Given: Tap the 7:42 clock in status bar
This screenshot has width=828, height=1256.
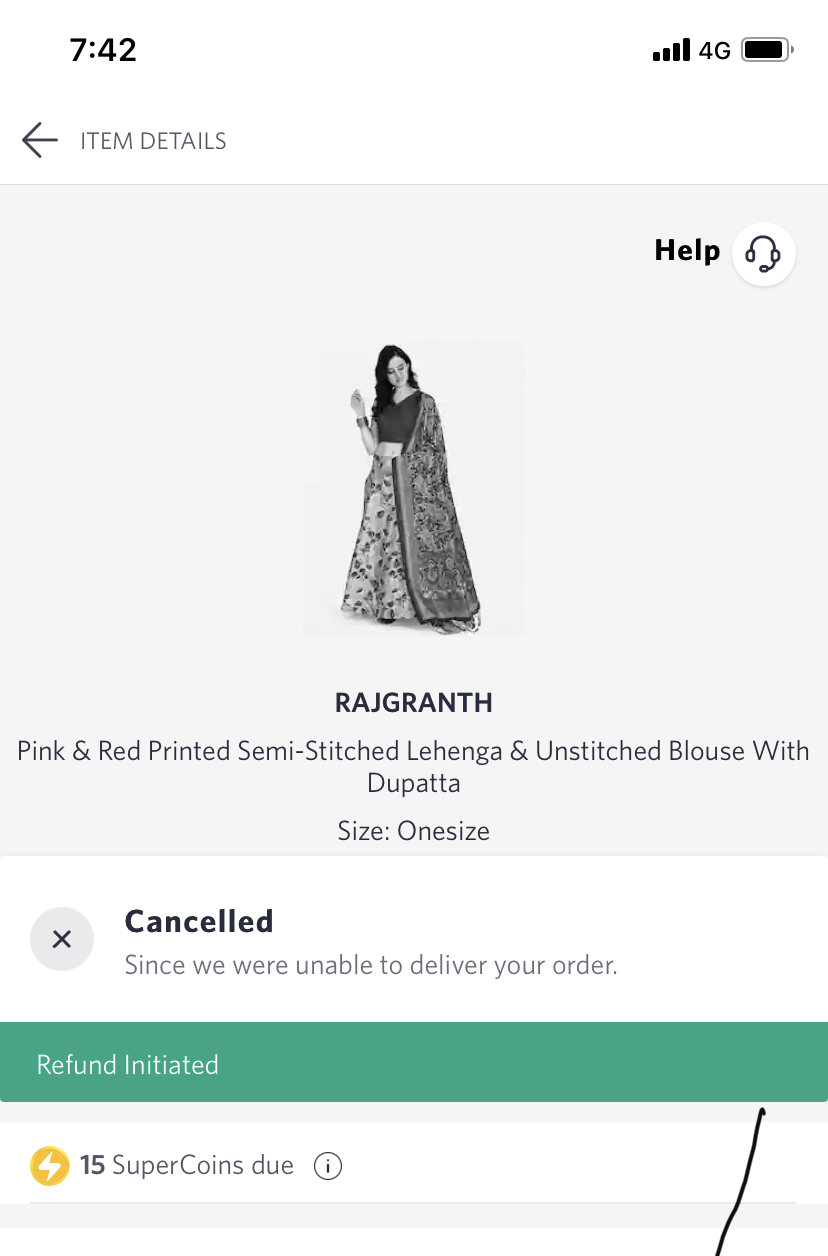Looking at the screenshot, I should pyautogui.click(x=103, y=50).
